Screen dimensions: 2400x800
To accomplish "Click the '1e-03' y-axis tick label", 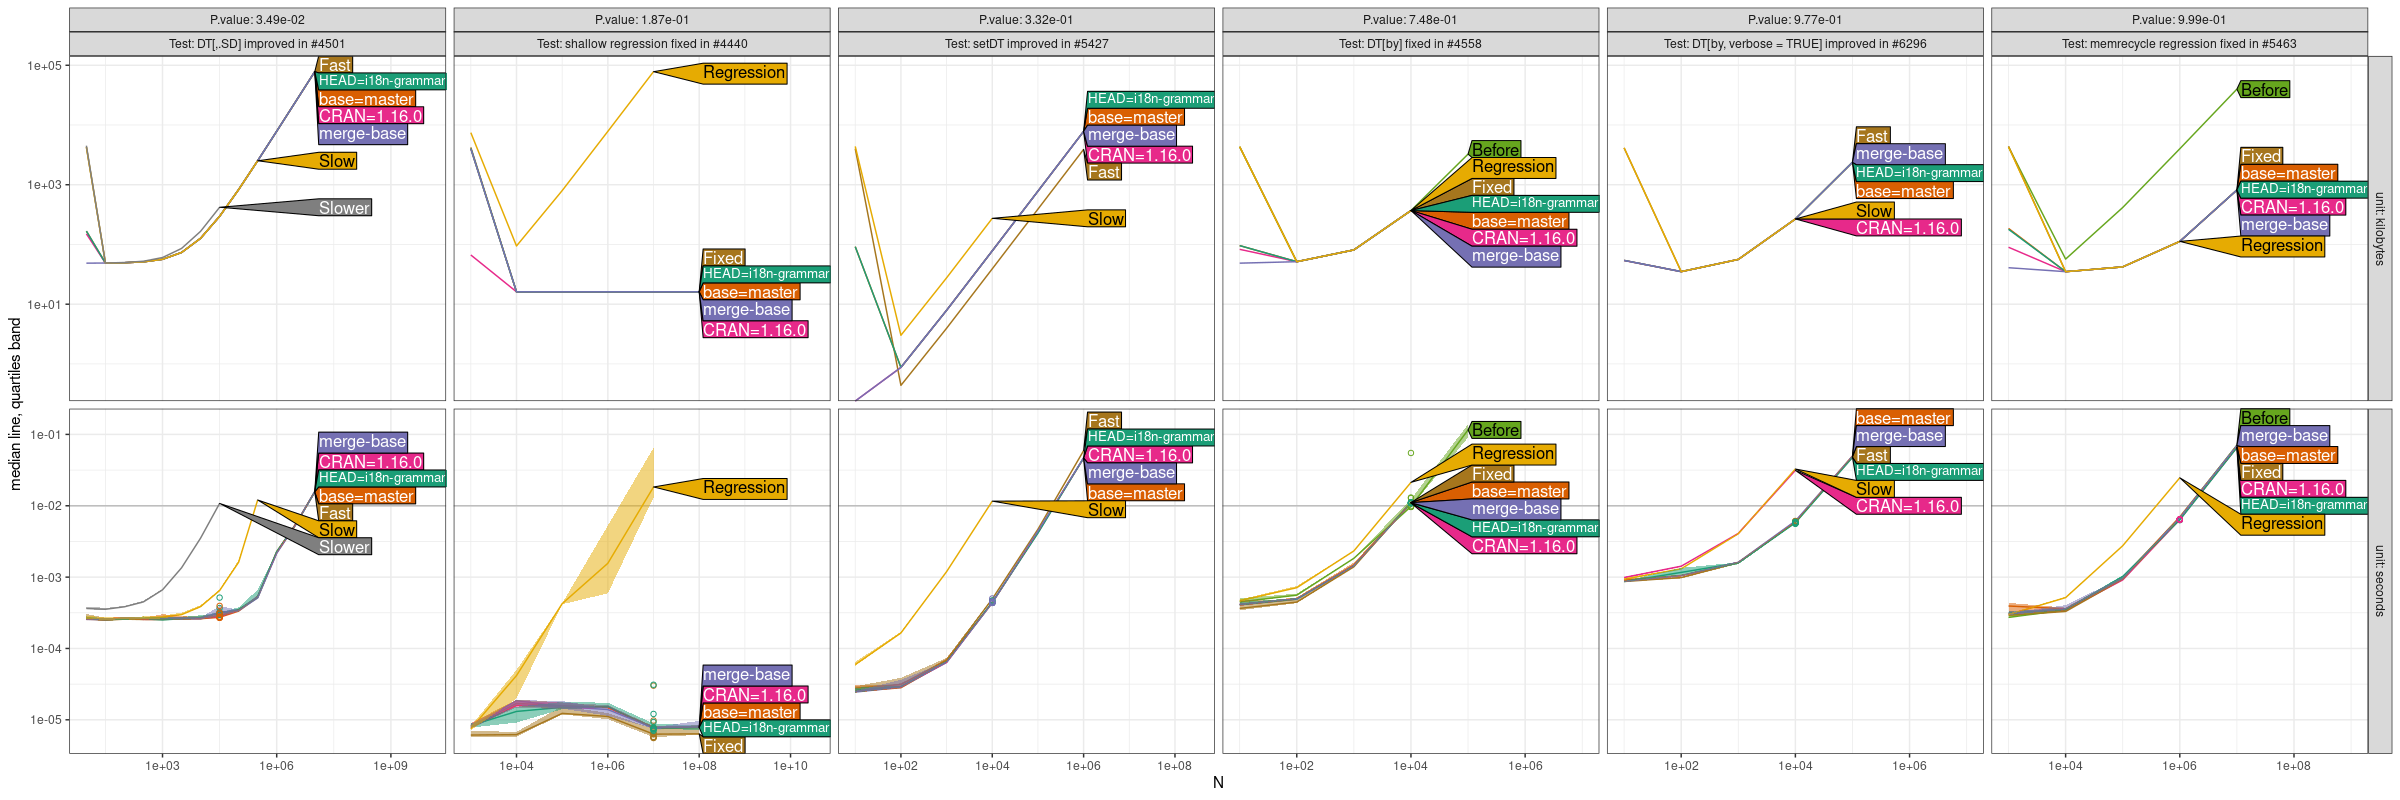I will [45, 578].
